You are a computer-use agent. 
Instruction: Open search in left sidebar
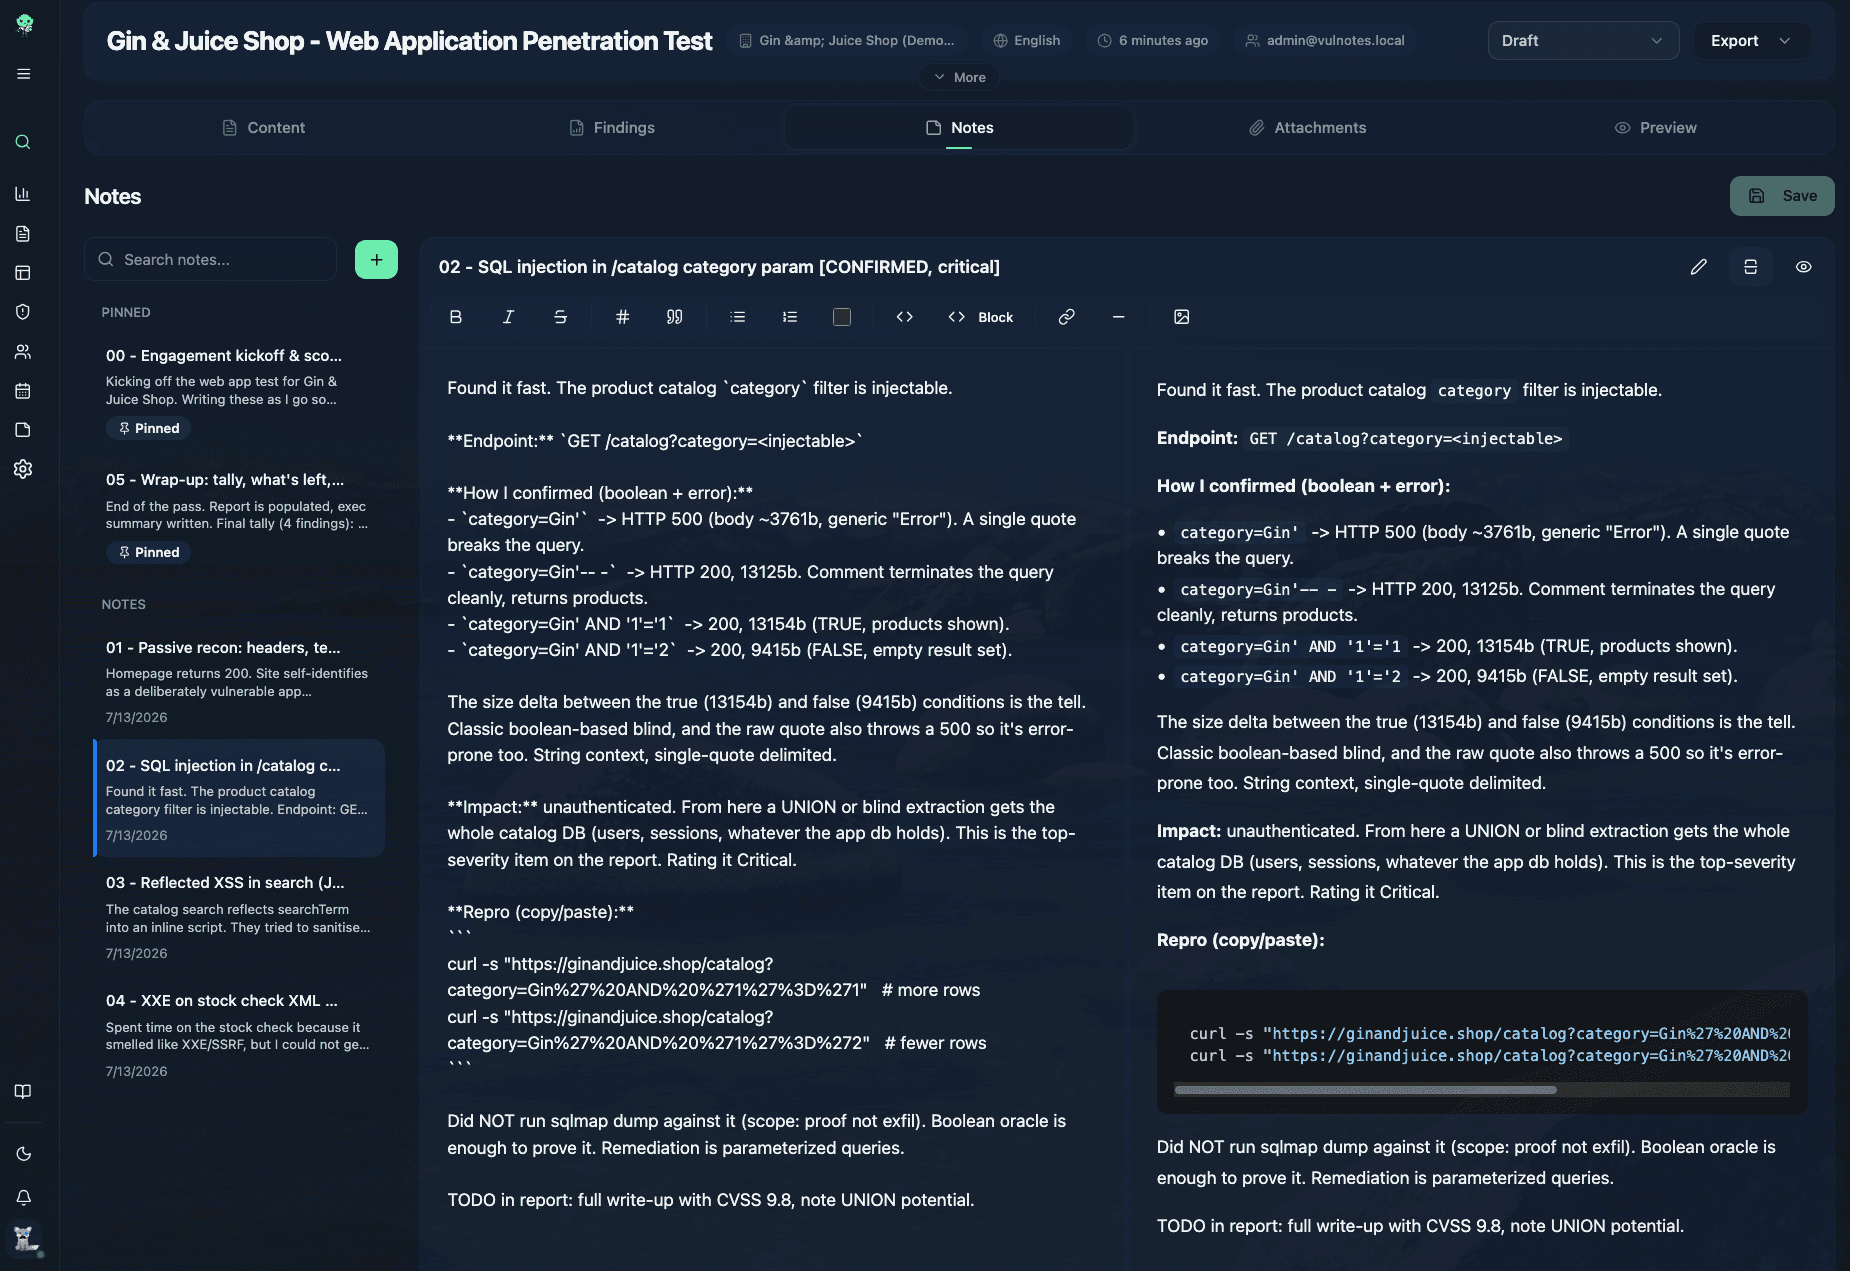point(23,142)
